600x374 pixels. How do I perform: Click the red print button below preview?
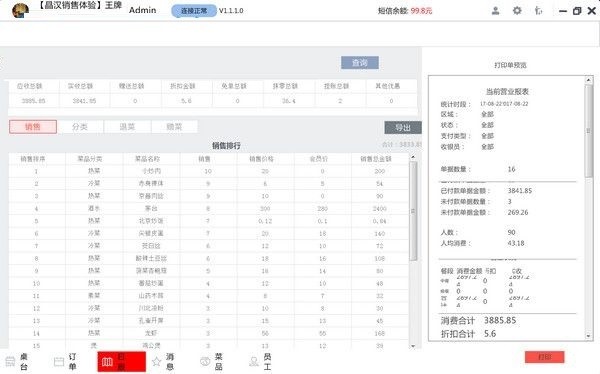[x=545, y=357]
